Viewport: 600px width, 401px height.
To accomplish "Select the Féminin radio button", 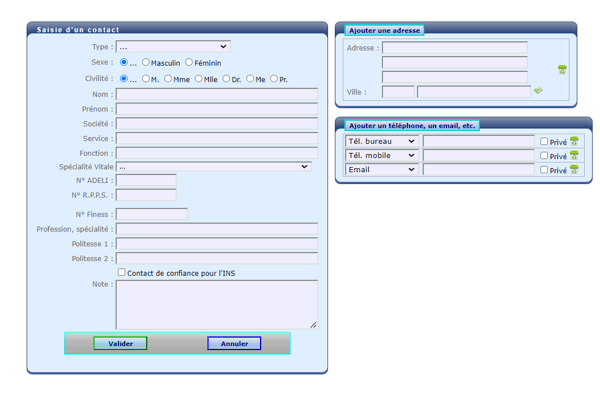I will coord(189,62).
